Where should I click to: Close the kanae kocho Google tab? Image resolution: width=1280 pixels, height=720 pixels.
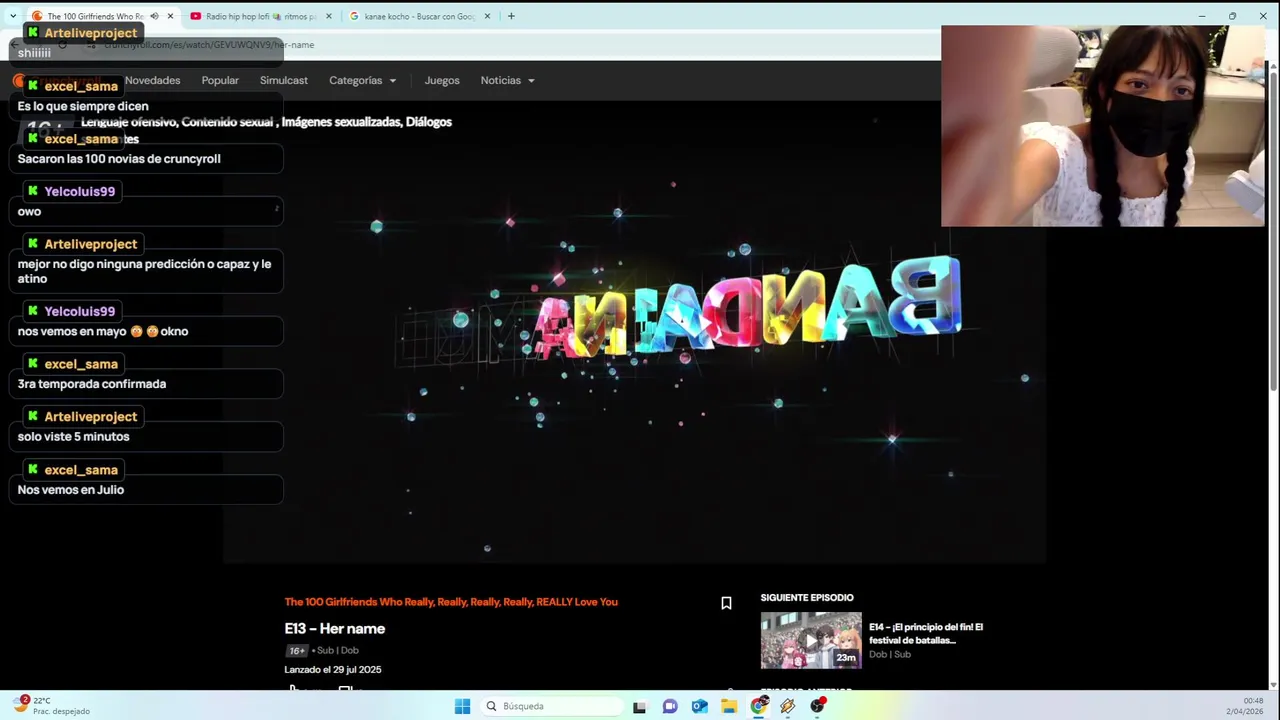487,16
